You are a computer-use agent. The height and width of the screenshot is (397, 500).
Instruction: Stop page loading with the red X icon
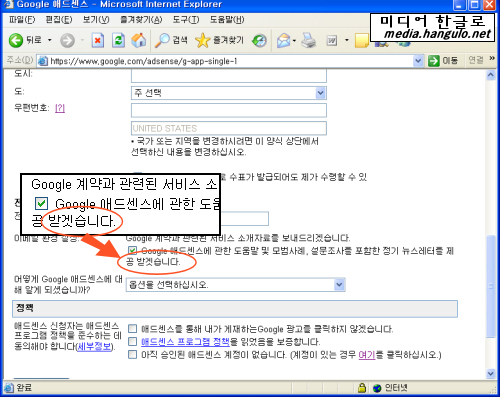tap(98, 40)
